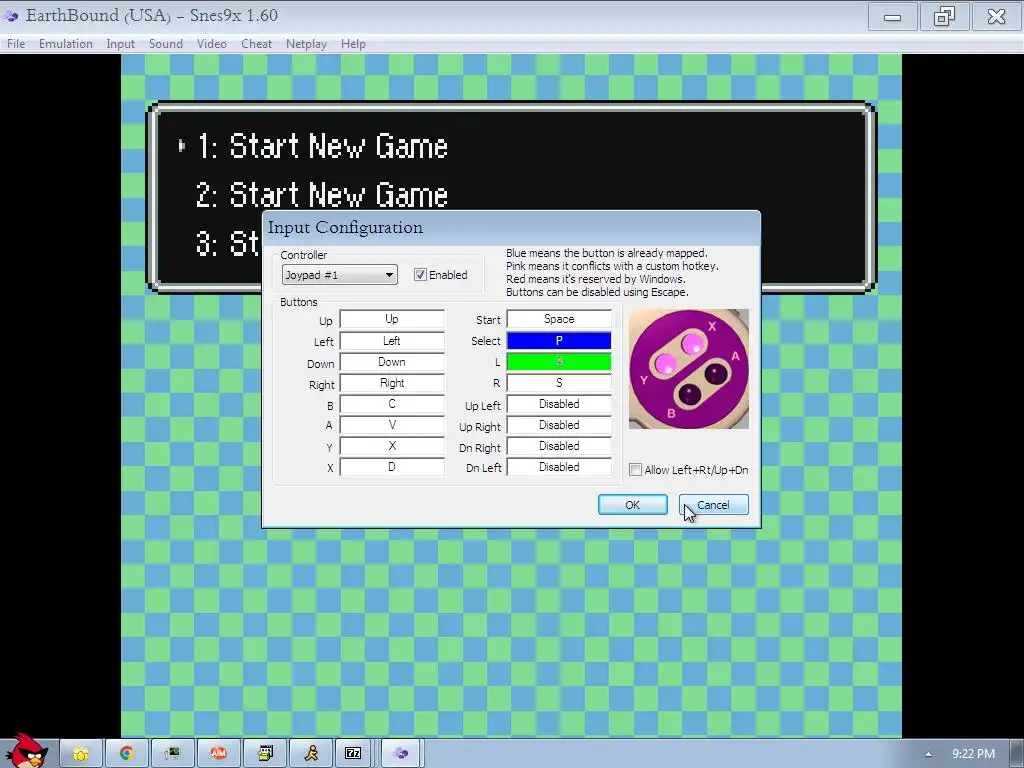
Task: Open the Sound menu
Action: click(x=165, y=44)
